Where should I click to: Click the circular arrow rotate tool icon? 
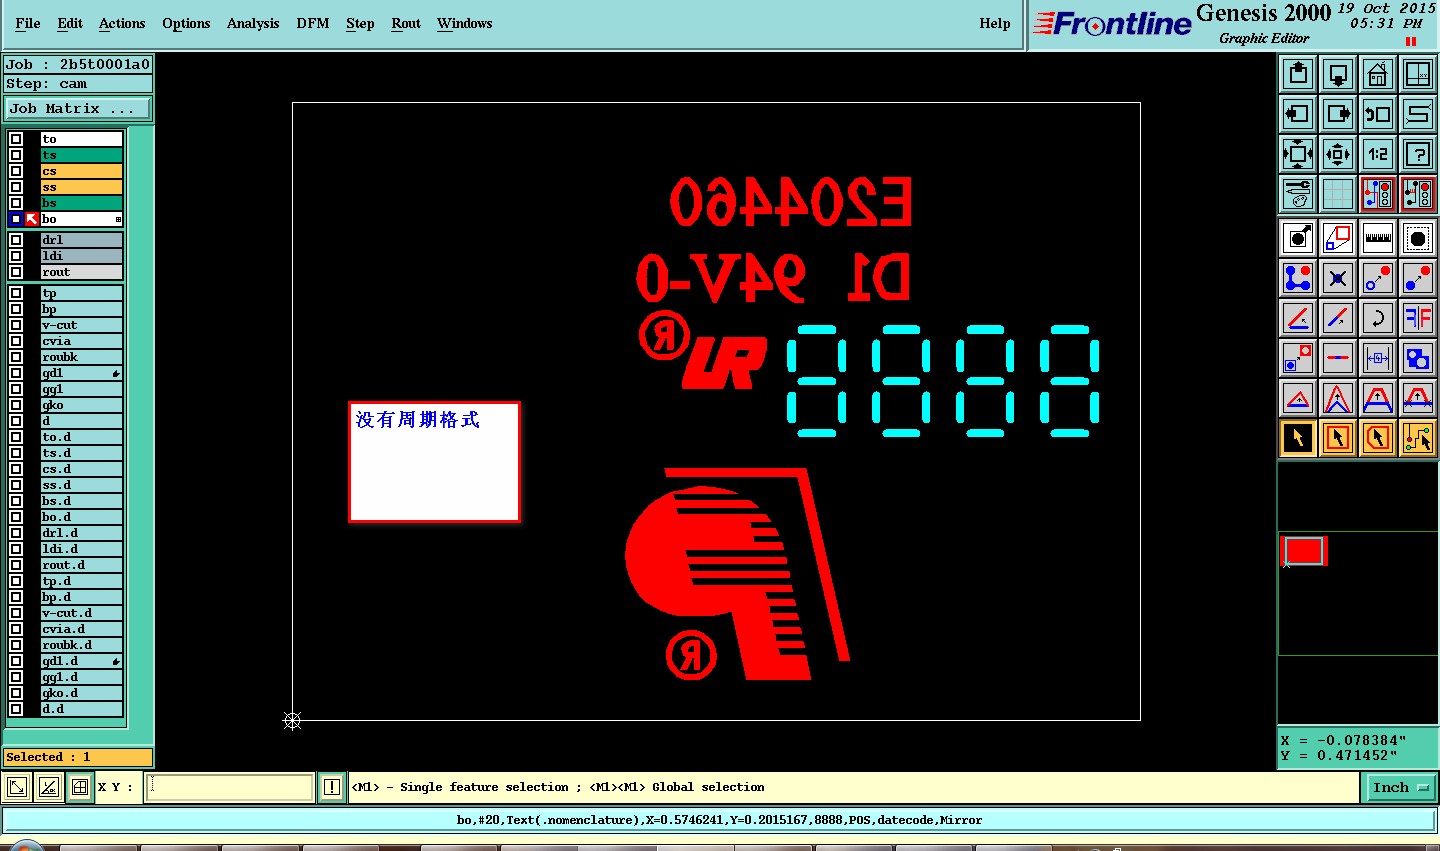point(1378,318)
